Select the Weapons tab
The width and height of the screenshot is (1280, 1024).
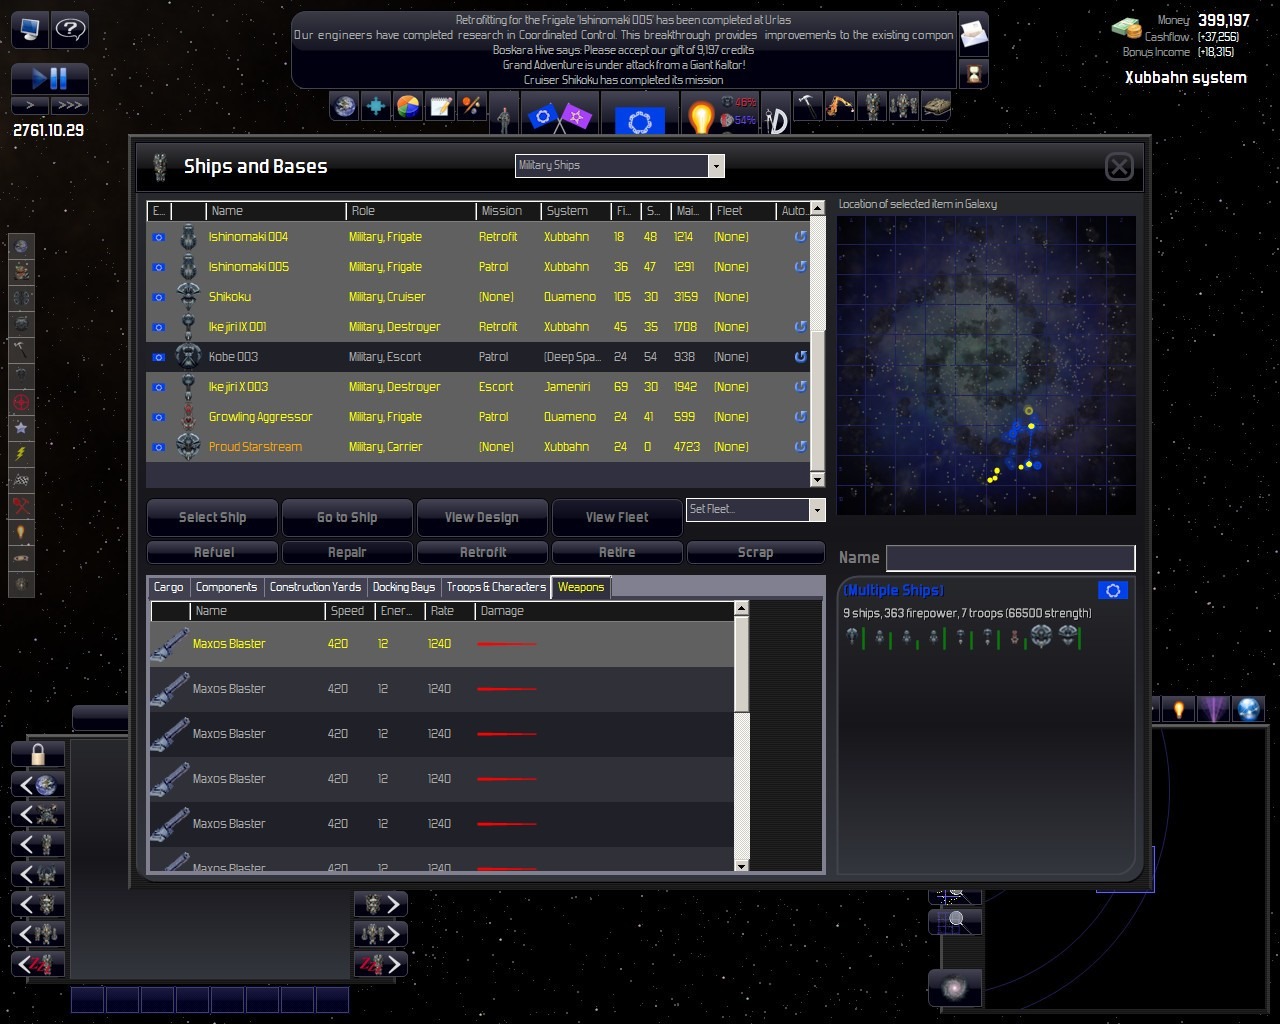pyautogui.click(x=581, y=587)
